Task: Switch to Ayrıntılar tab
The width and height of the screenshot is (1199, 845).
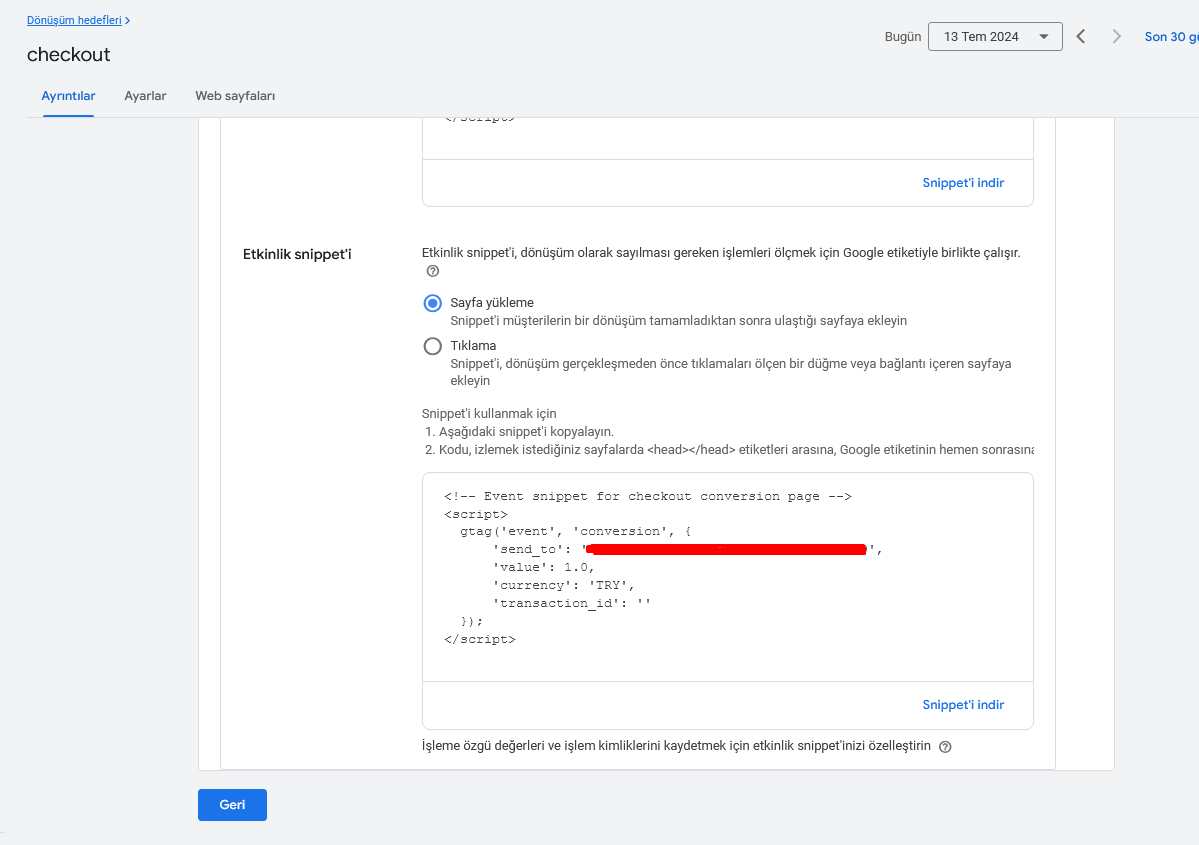Action: (x=68, y=96)
